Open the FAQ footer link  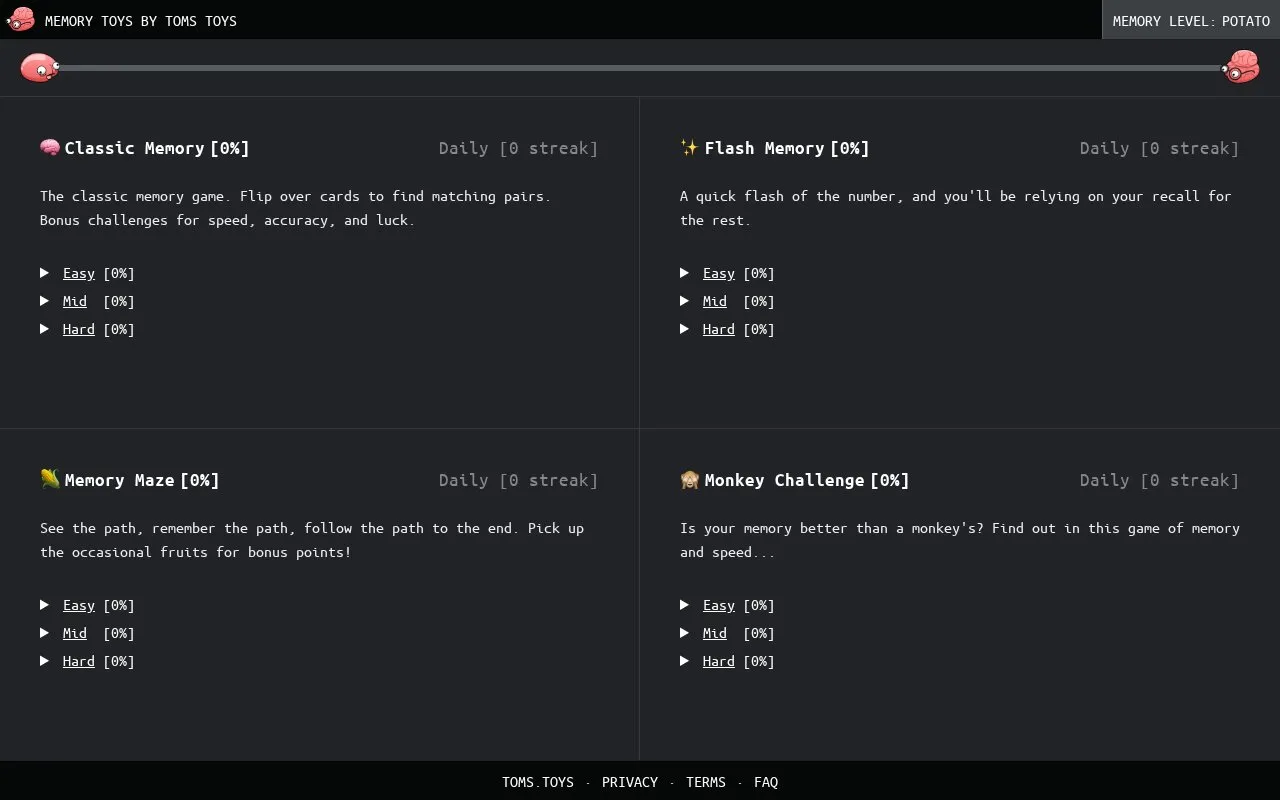pos(766,782)
